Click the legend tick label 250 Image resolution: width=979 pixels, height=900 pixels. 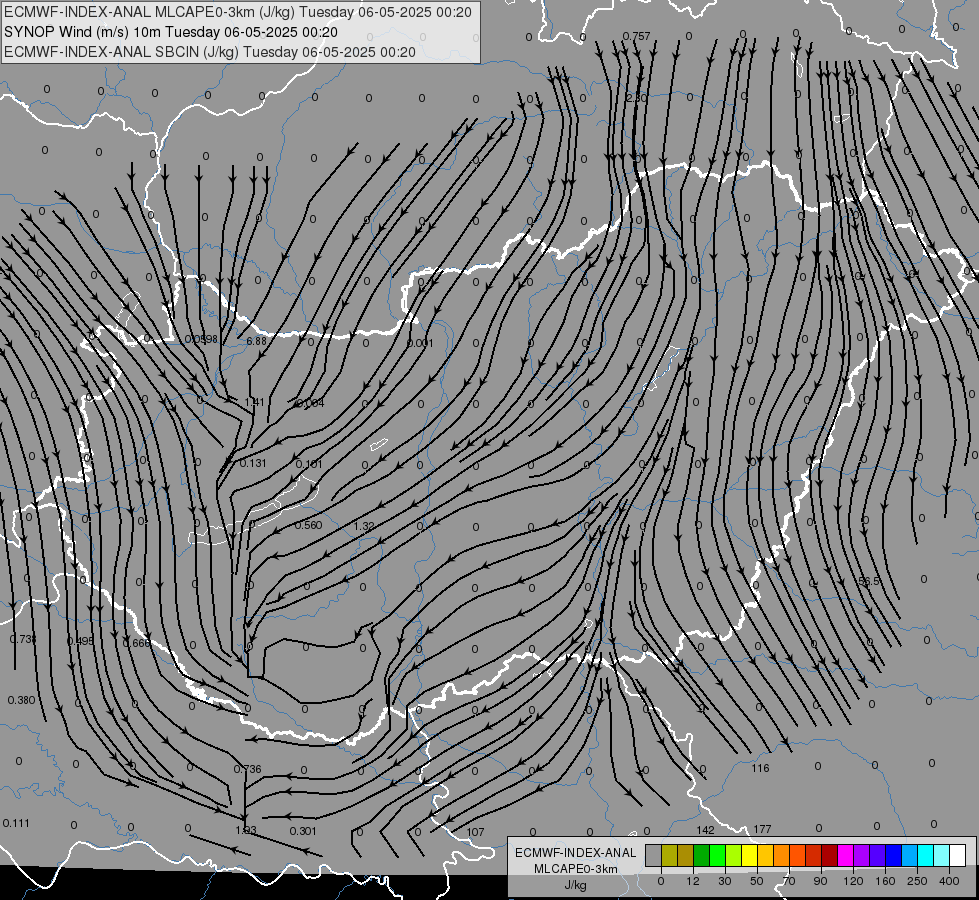point(917,881)
